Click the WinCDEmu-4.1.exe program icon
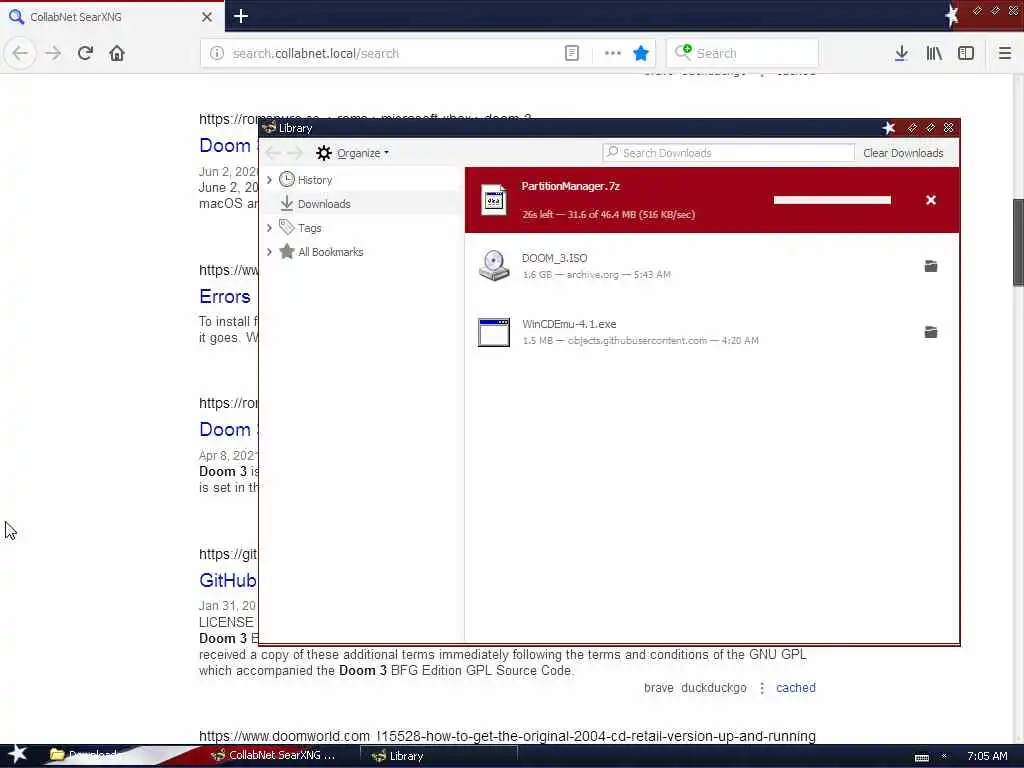Screen dimensions: 1024x768 [494, 332]
